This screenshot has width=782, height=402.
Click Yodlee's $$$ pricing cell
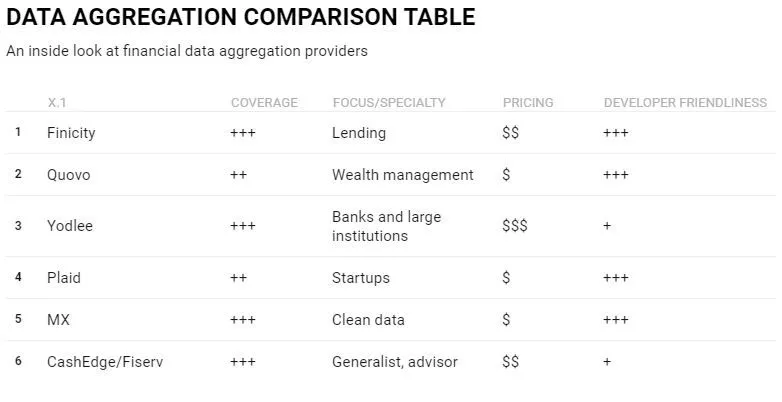(x=515, y=226)
